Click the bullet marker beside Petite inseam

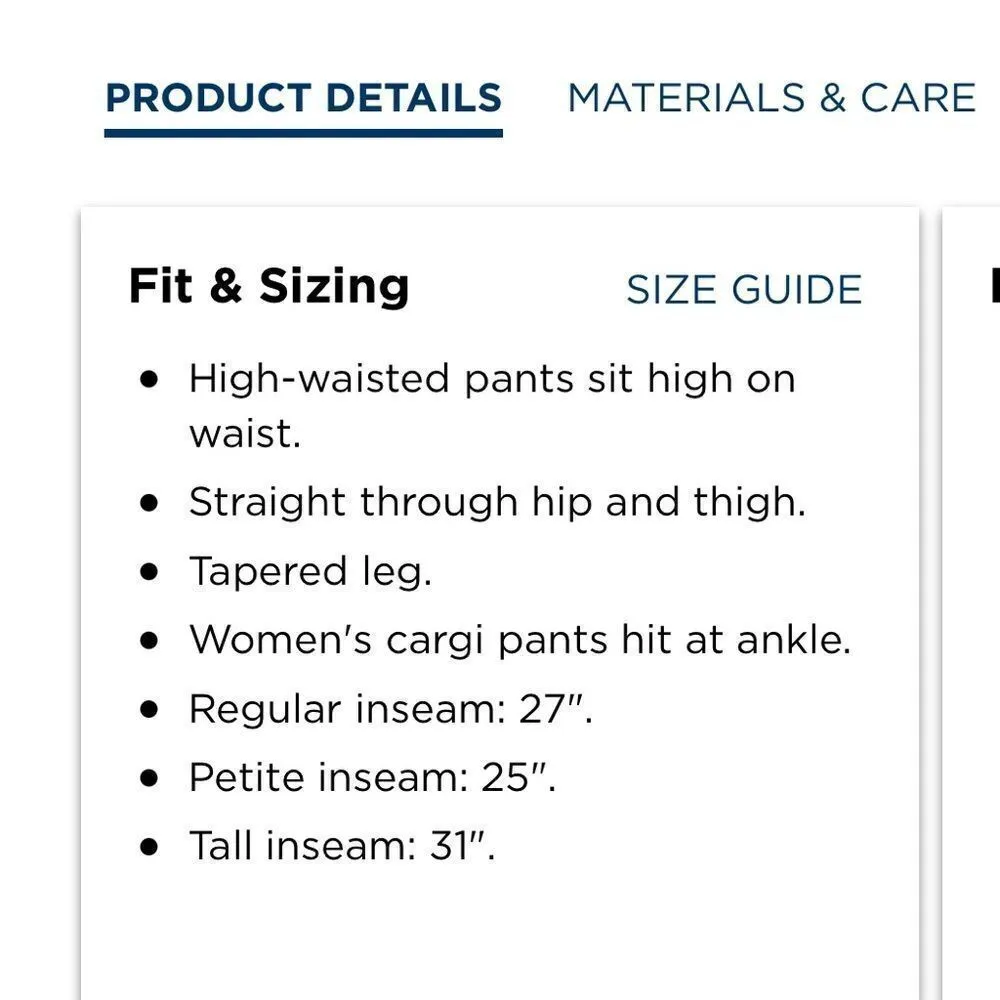(150, 777)
